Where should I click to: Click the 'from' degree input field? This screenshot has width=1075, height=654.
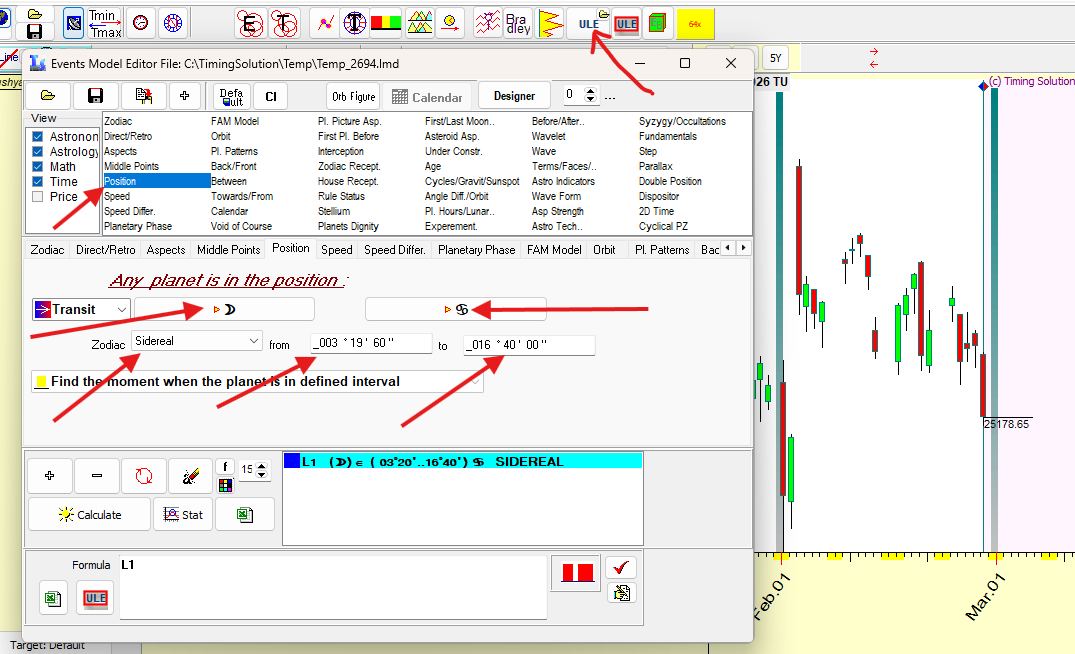click(x=367, y=345)
